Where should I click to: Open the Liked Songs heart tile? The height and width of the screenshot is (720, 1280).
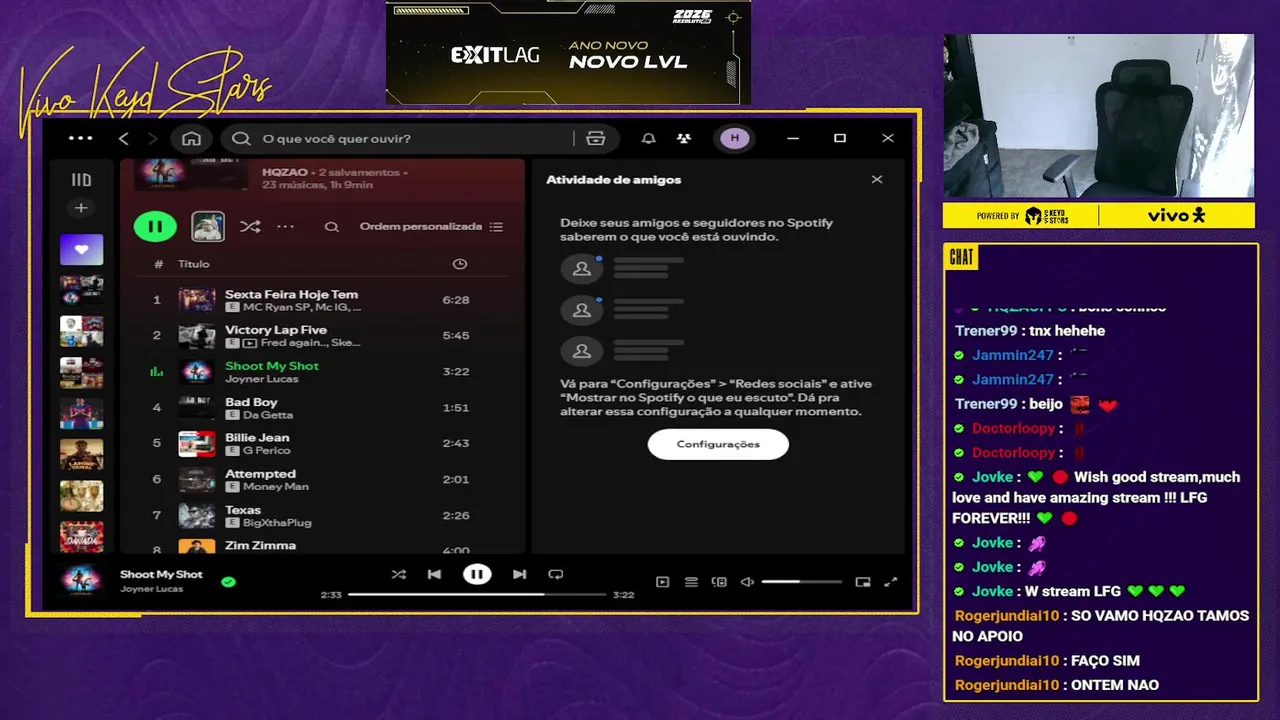point(81,250)
